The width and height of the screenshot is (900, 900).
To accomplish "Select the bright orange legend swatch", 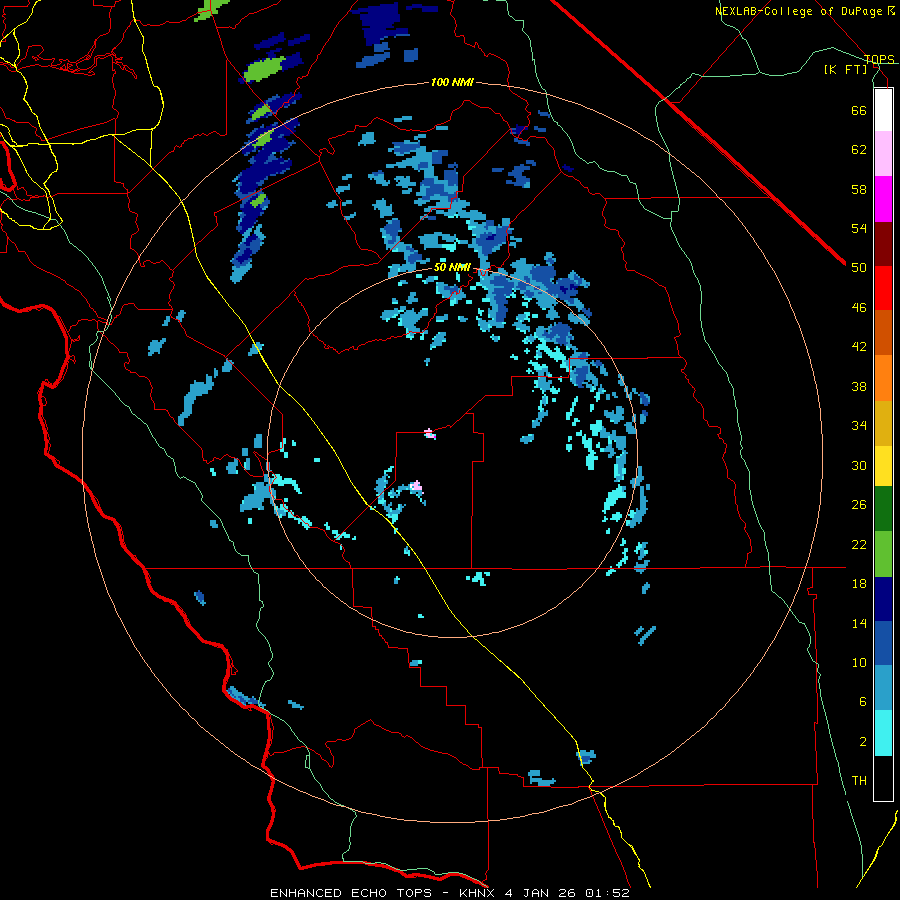I will click(883, 378).
